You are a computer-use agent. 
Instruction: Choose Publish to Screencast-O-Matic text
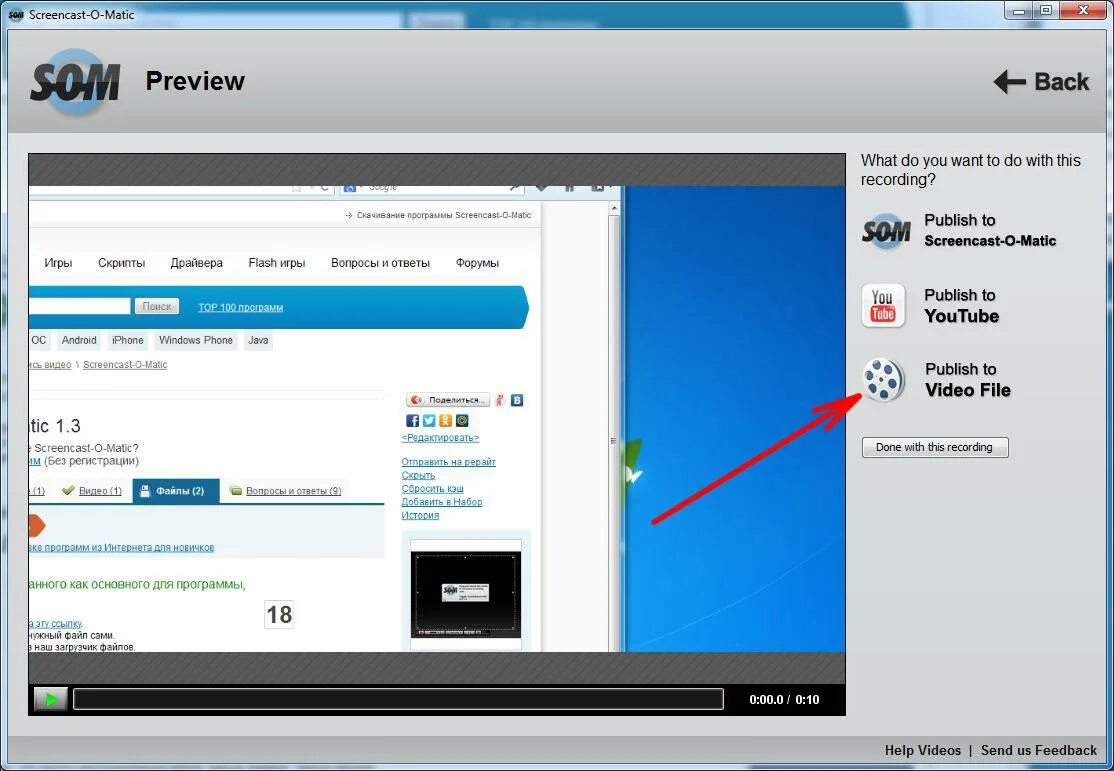pyautogui.click(x=990, y=230)
